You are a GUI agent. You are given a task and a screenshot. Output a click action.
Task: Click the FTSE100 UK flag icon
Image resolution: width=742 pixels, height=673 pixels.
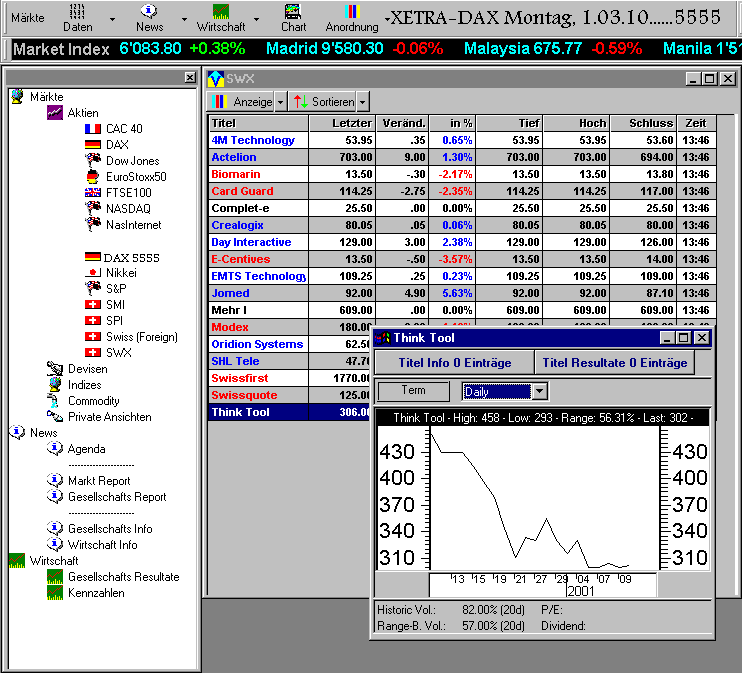click(93, 193)
